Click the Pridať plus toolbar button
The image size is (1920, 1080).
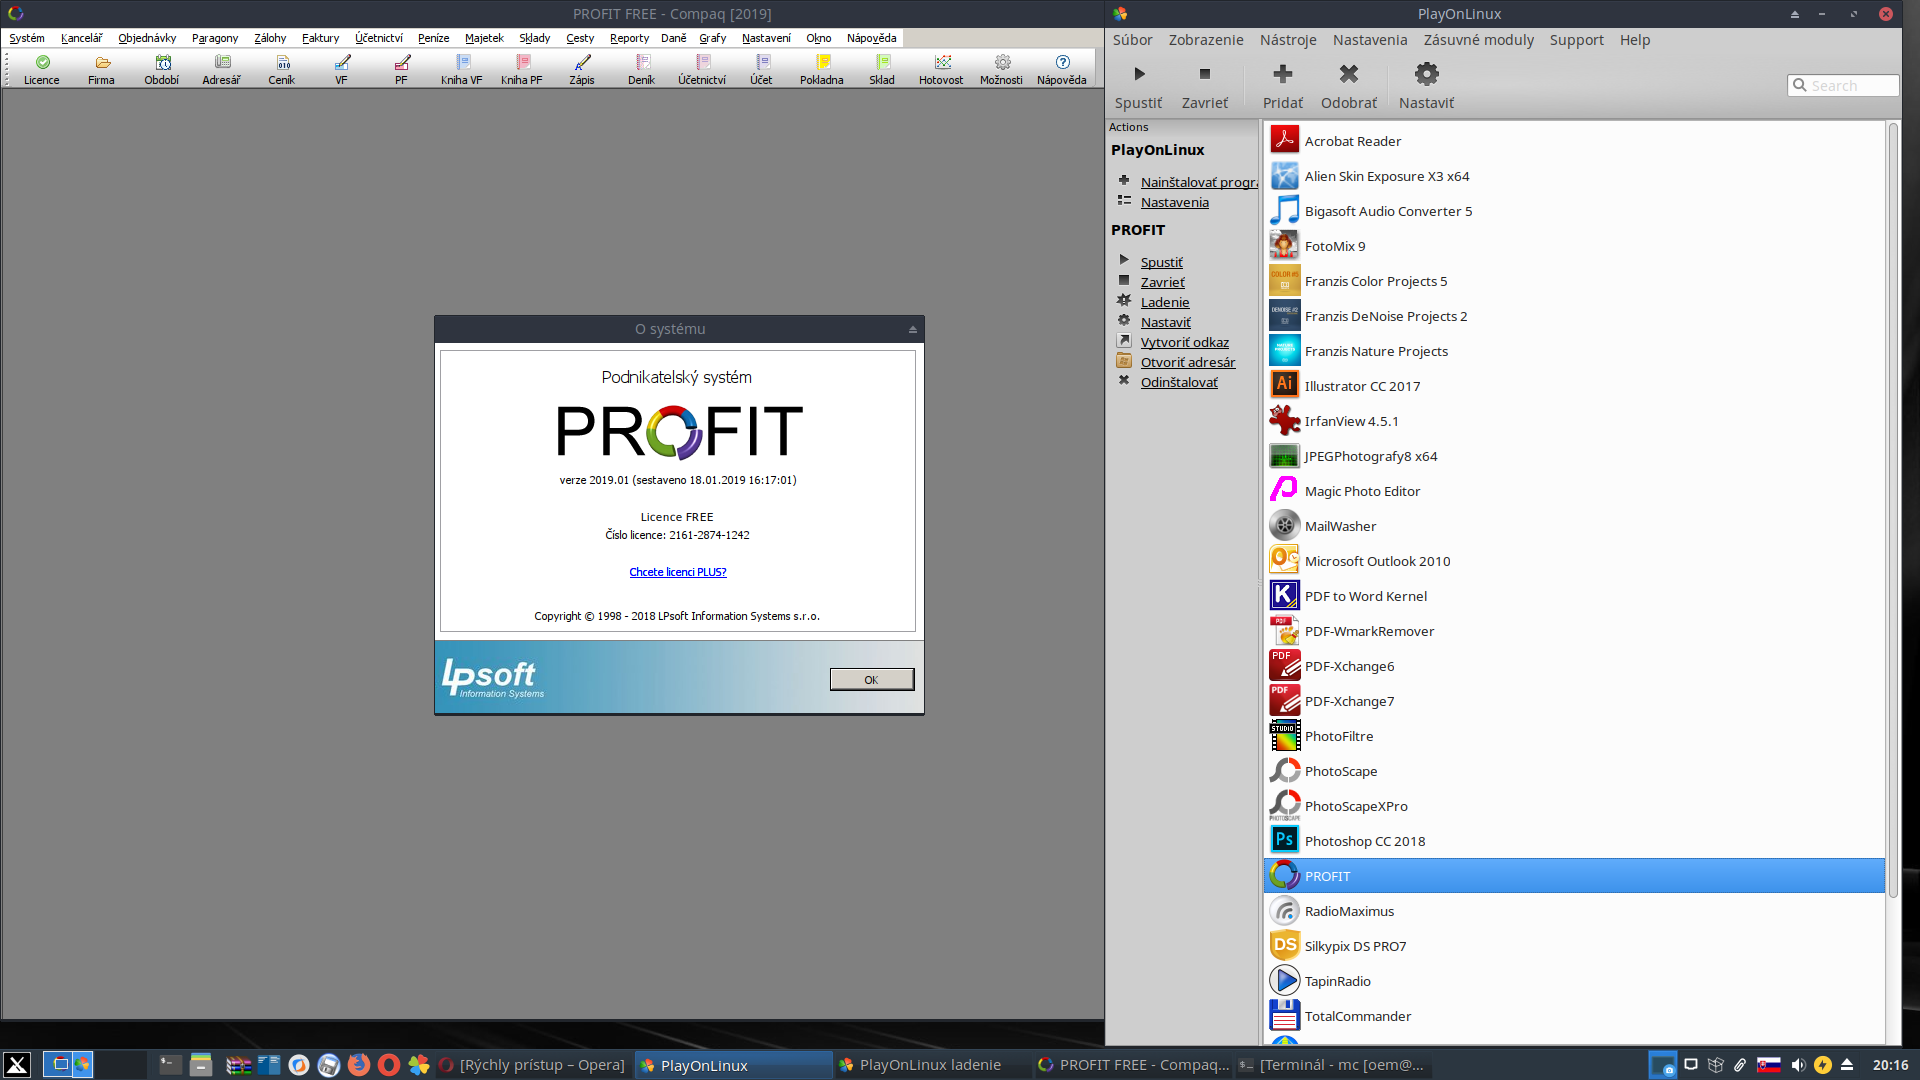1283,86
